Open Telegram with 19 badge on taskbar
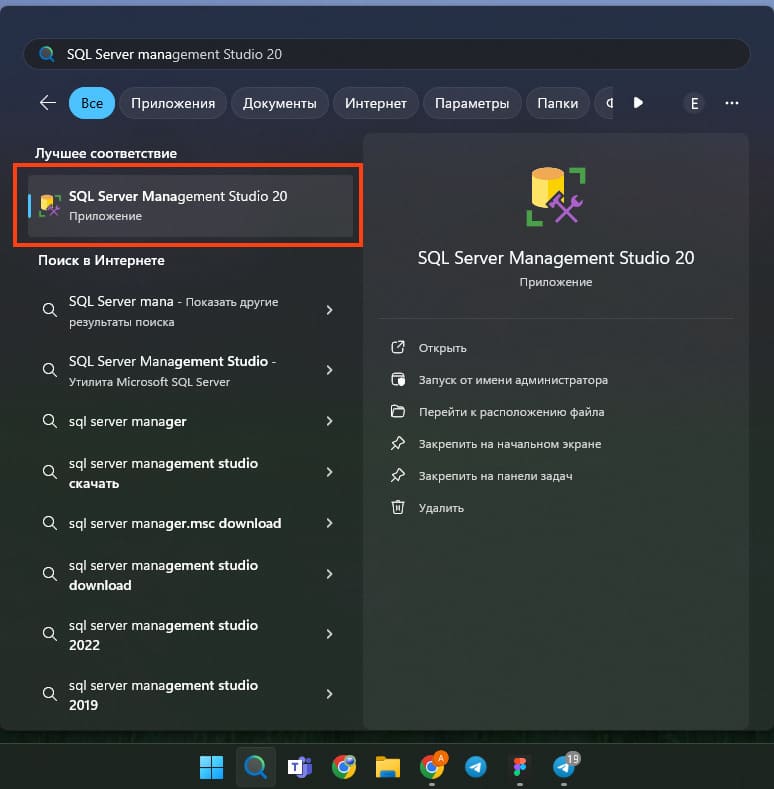Image resolution: width=774 pixels, height=789 pixels. click(x=565, y=766)
